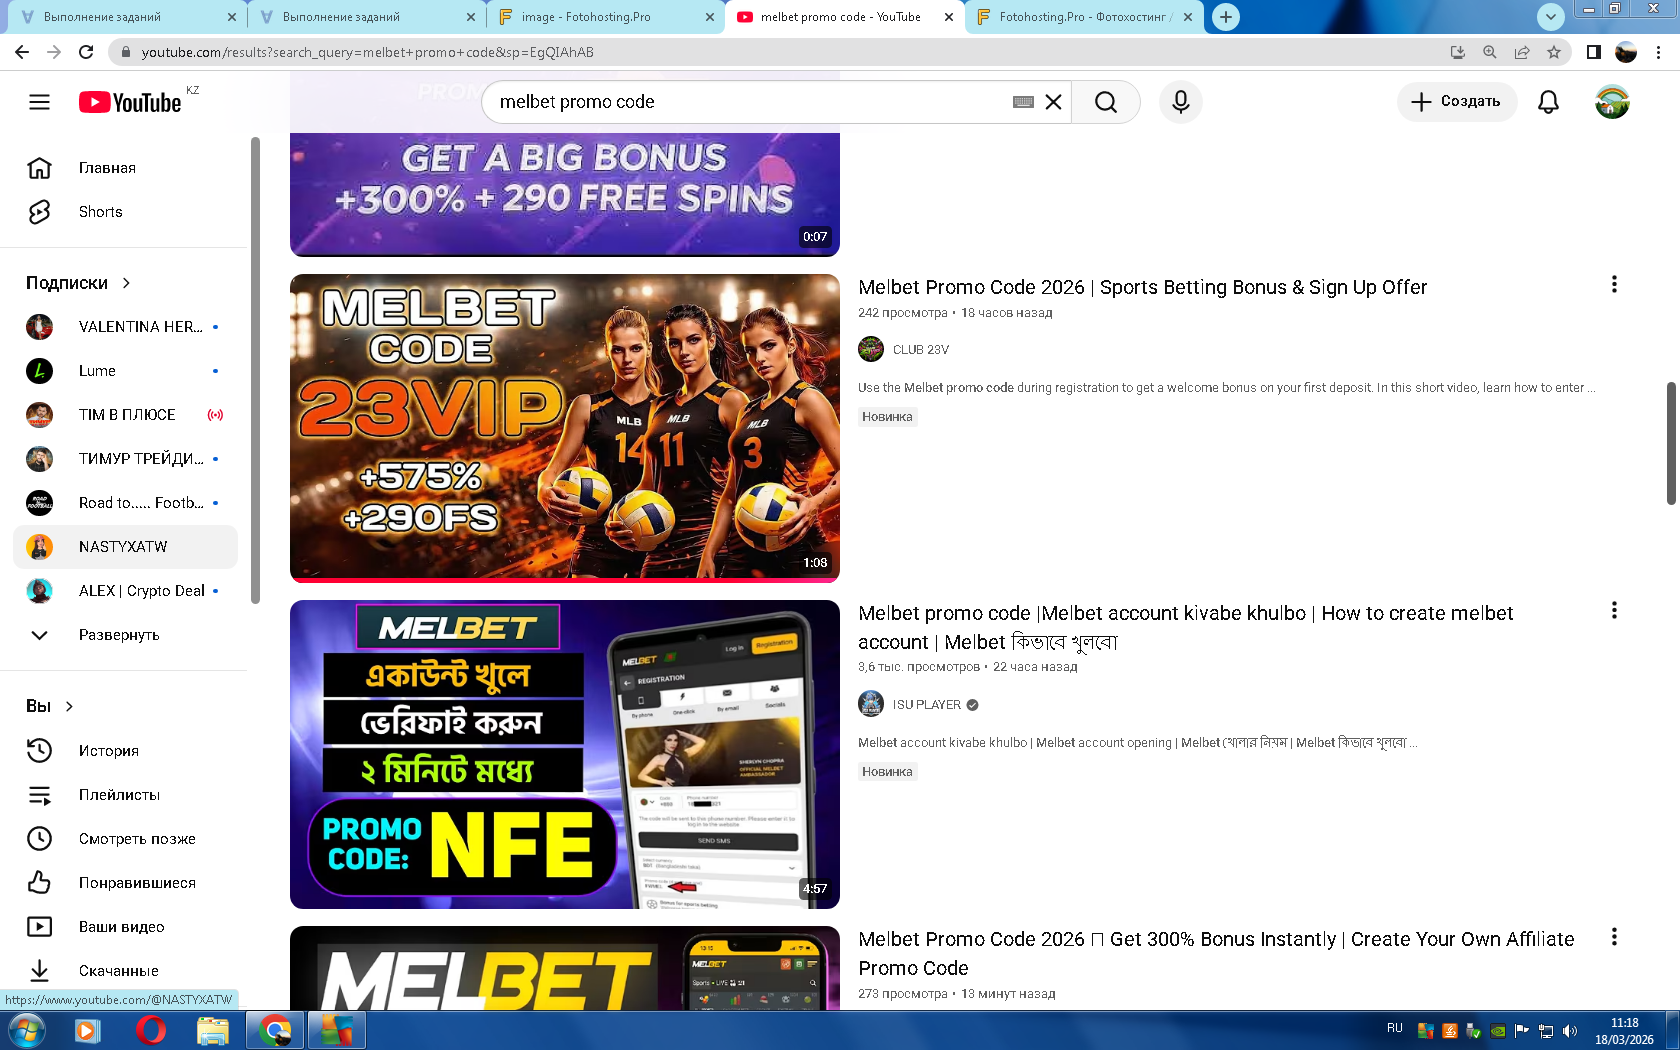Image resolution: width=1680 pixels, height=1050 pixels.
Task: Play the NFE promo code thumbnail
Action: click(565, 754)
